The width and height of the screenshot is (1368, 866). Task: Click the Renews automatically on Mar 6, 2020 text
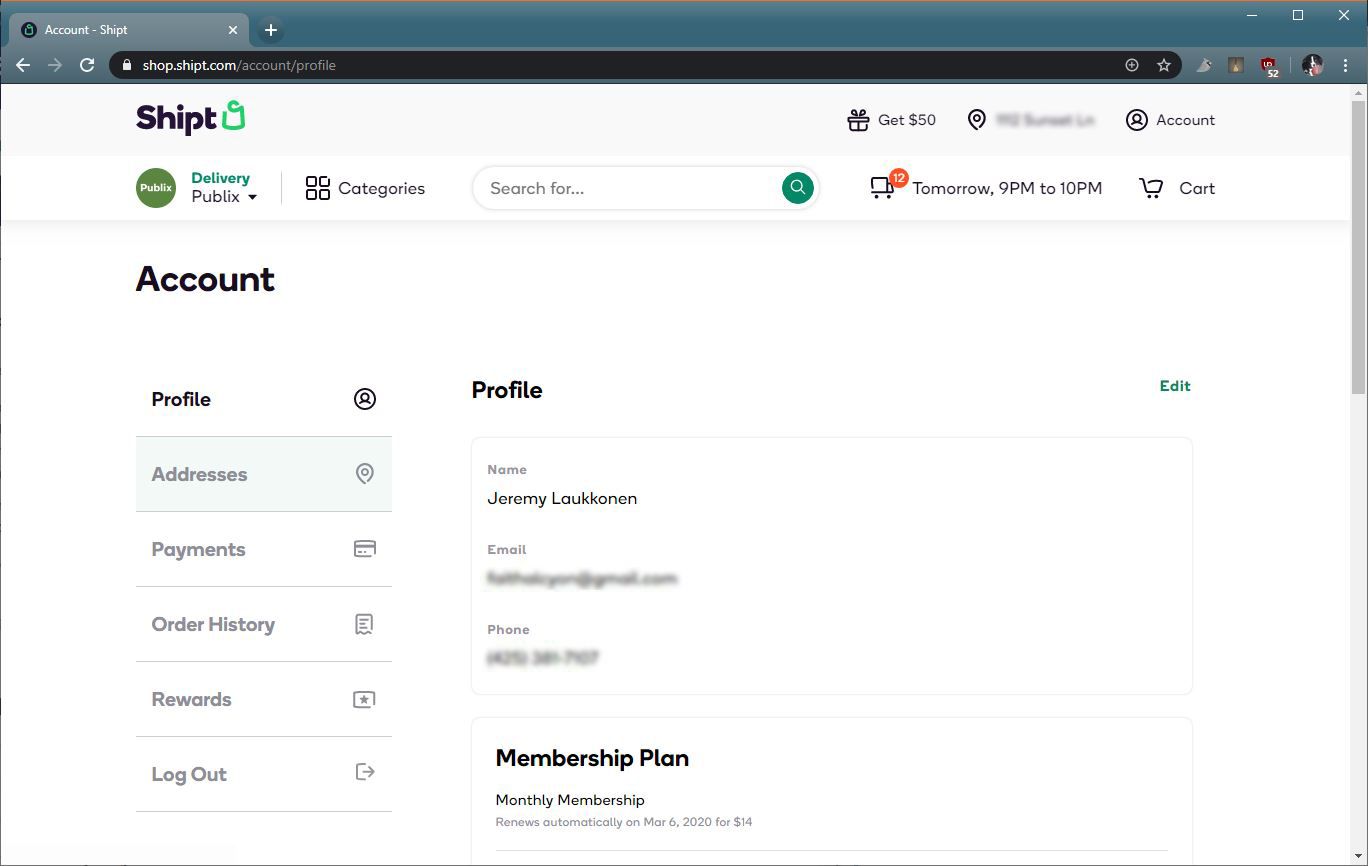coord(624,822)
